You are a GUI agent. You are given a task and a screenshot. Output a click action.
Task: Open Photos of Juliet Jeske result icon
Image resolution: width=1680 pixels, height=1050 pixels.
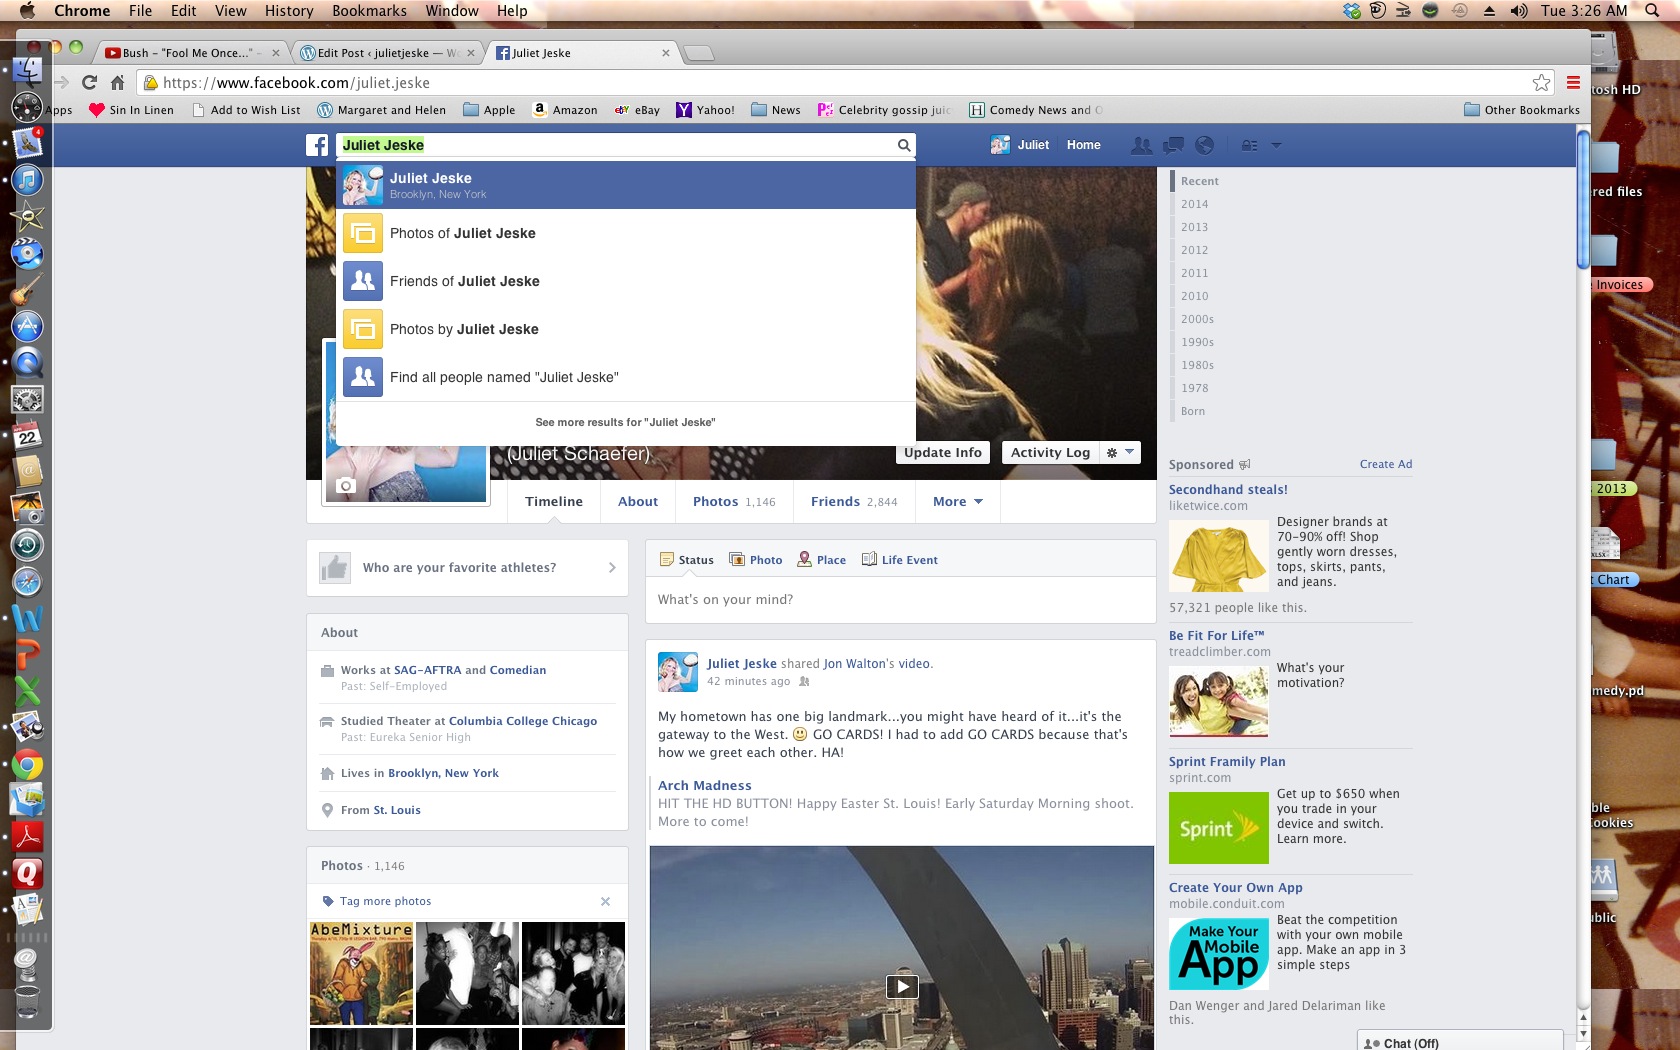tap(363, 233)
